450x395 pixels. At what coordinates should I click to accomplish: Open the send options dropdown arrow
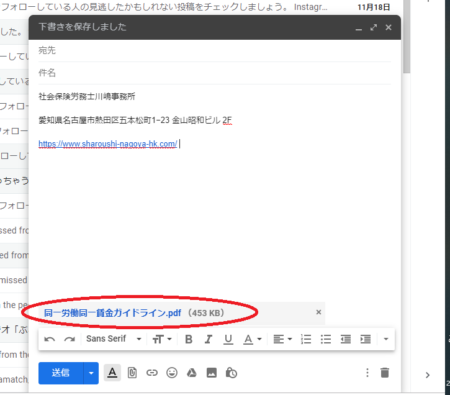(91, 373)
